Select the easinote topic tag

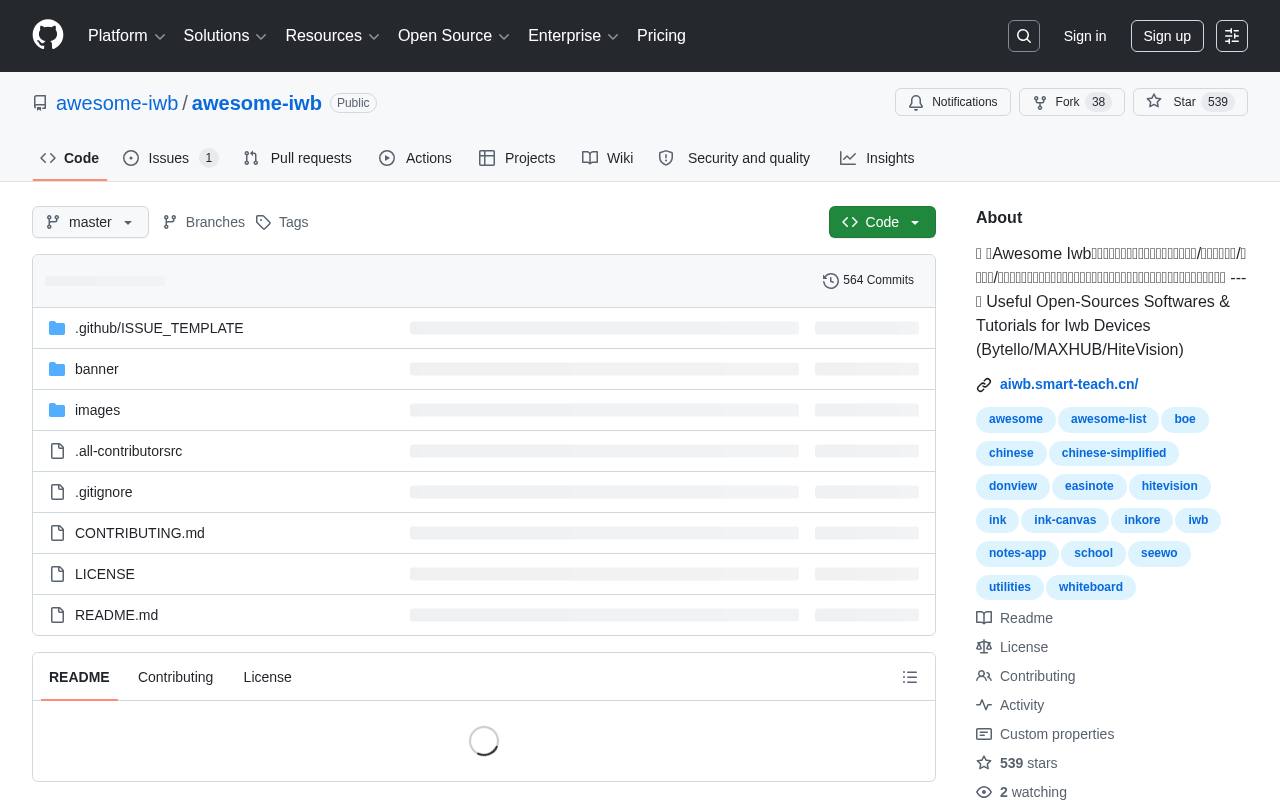click(x=1089, y=487)
